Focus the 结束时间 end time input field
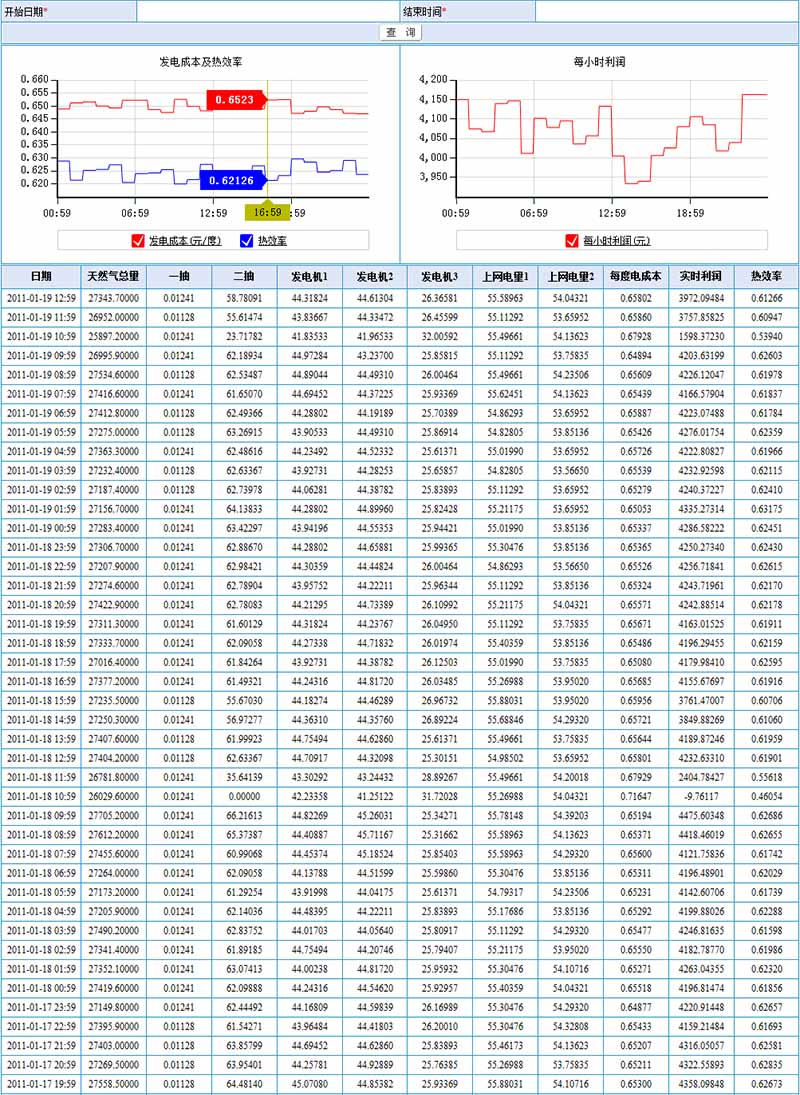The image size is (800, 1095). pos(667,11)
